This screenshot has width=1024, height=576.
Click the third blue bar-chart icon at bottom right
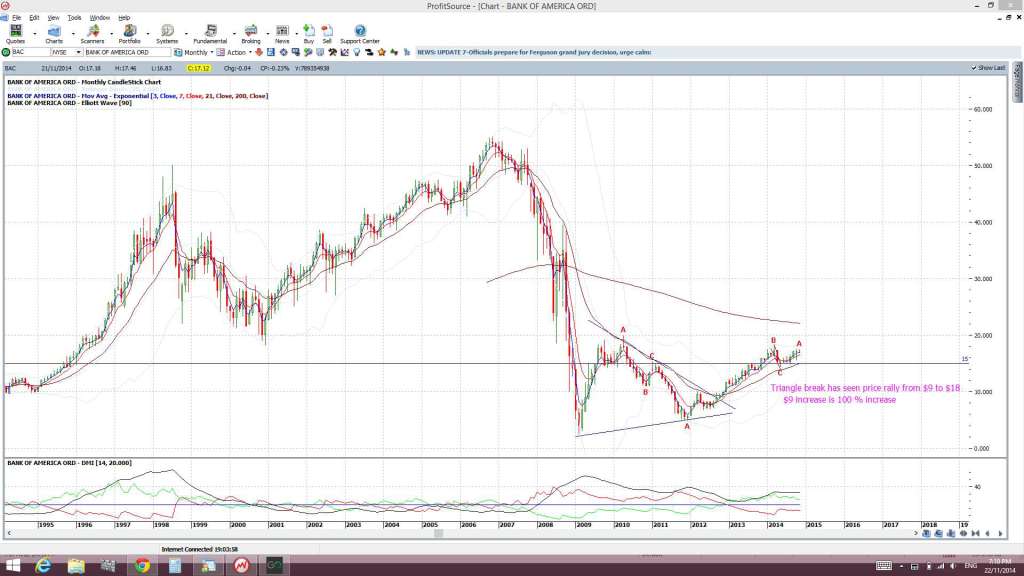tap(951, 534)
